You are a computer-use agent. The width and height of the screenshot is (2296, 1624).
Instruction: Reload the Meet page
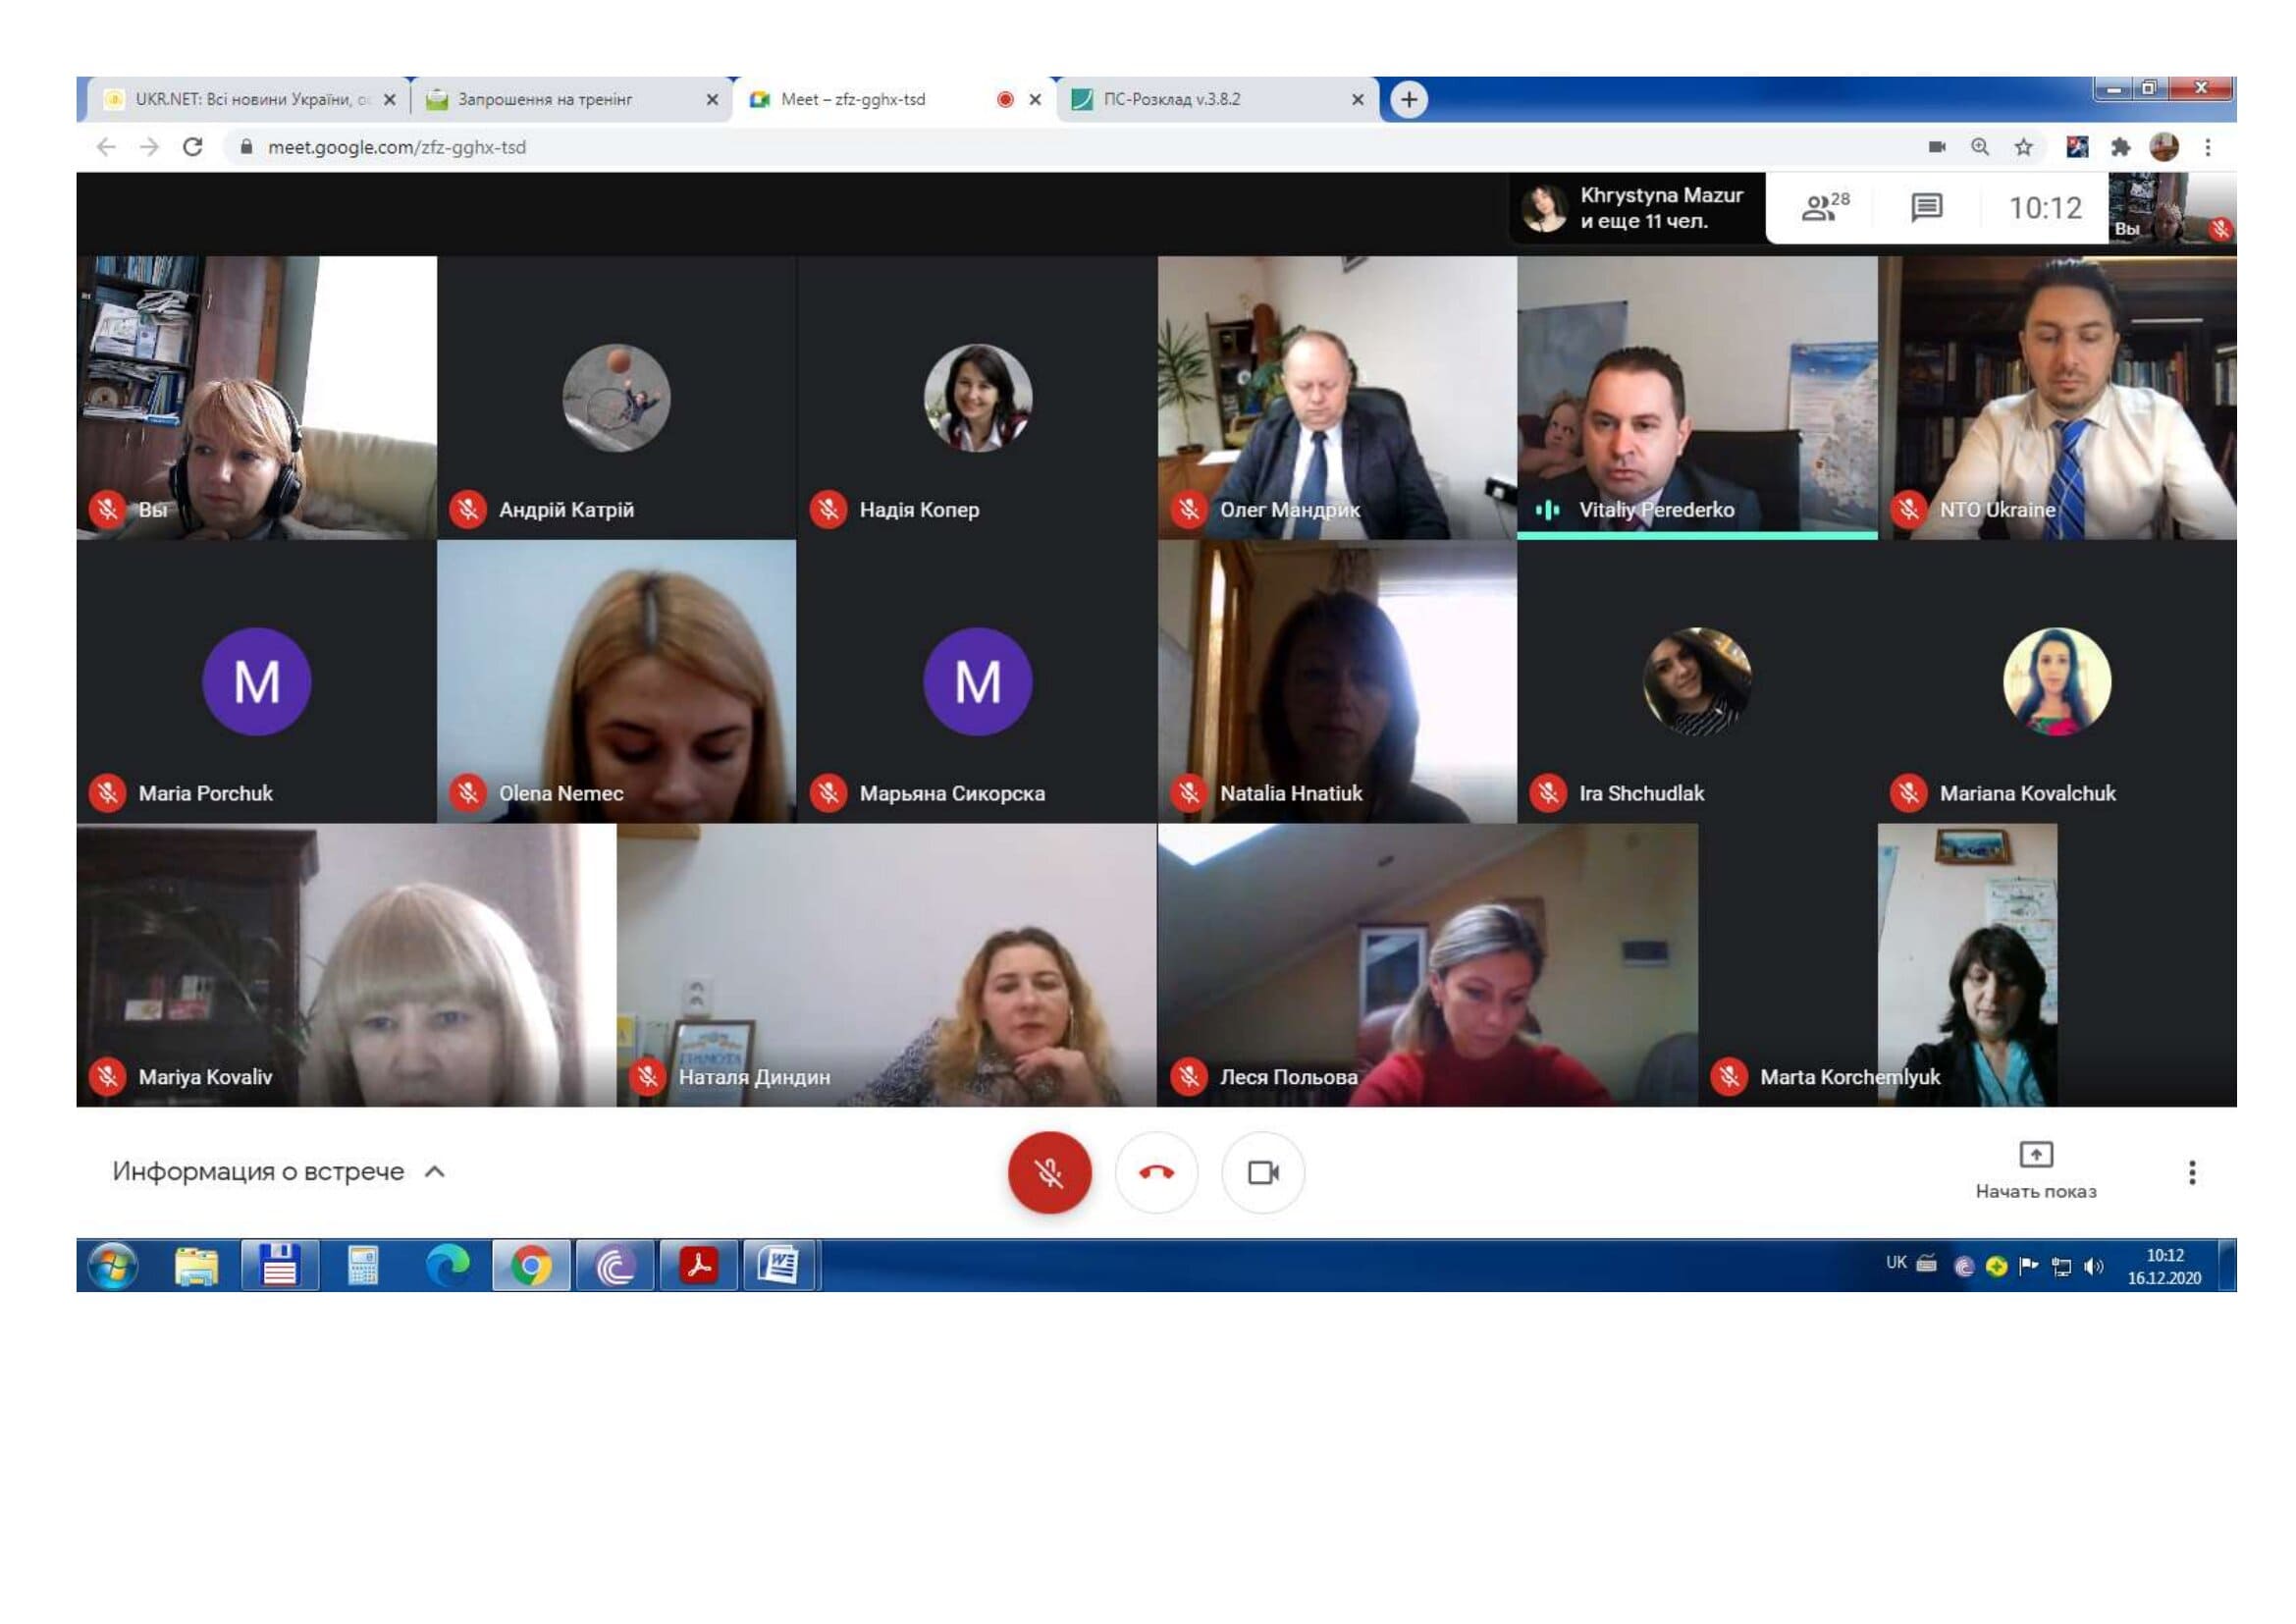tap(193, 147)
